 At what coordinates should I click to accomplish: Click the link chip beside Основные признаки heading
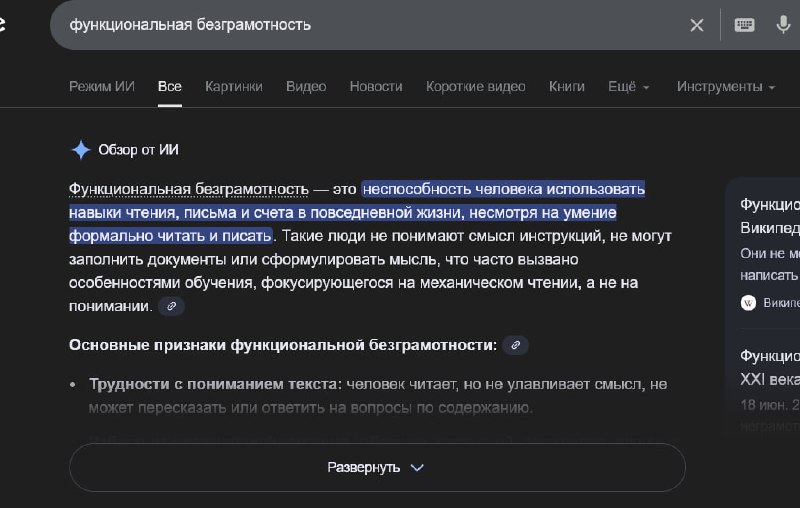click(516, 345)
